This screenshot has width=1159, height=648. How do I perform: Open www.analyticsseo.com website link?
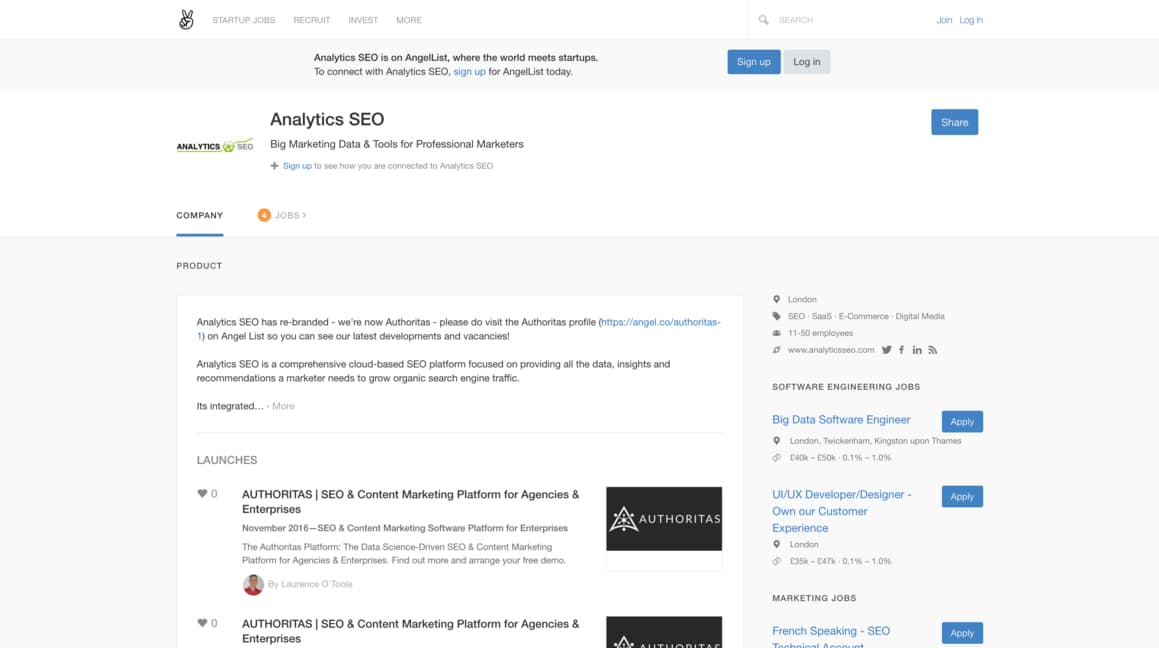(831, 350)
